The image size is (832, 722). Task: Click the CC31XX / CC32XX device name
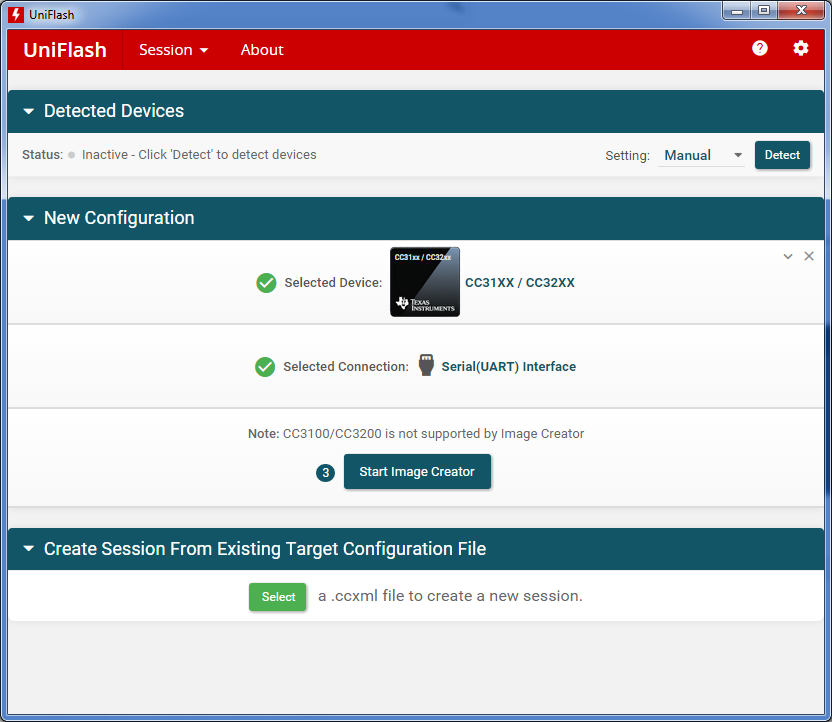click(x=519, y=283)
